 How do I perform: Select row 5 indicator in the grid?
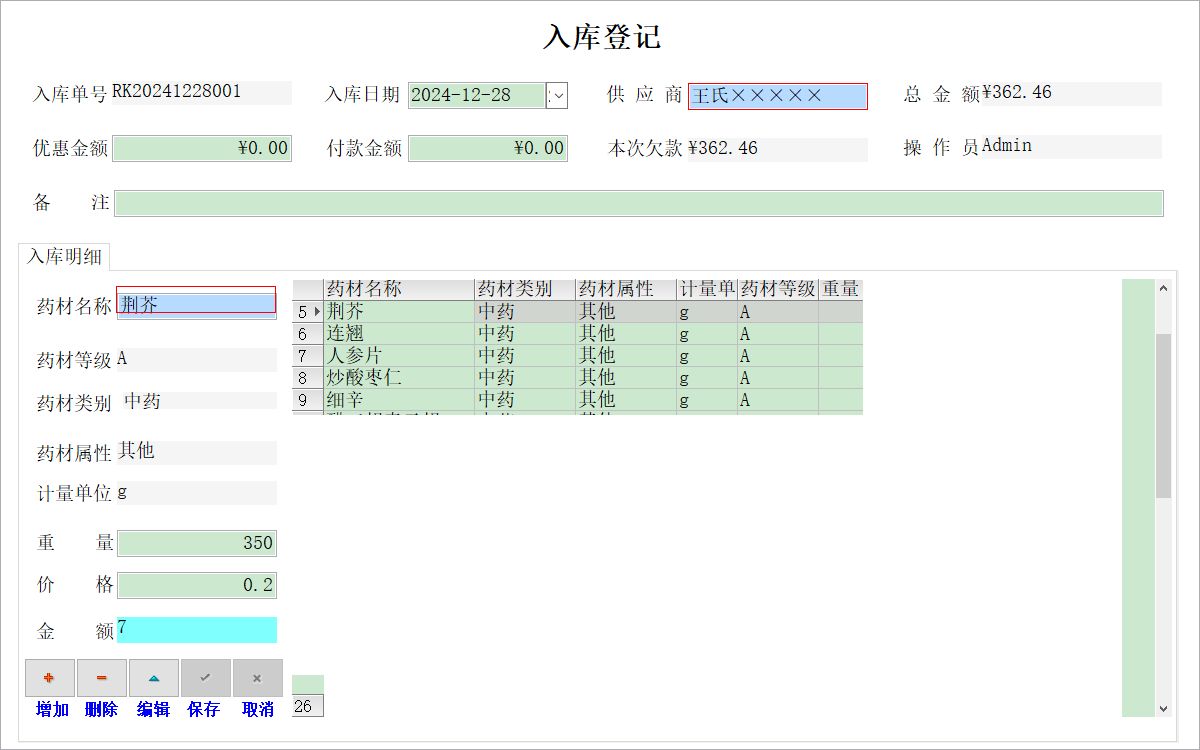click(x=308, y=311)
